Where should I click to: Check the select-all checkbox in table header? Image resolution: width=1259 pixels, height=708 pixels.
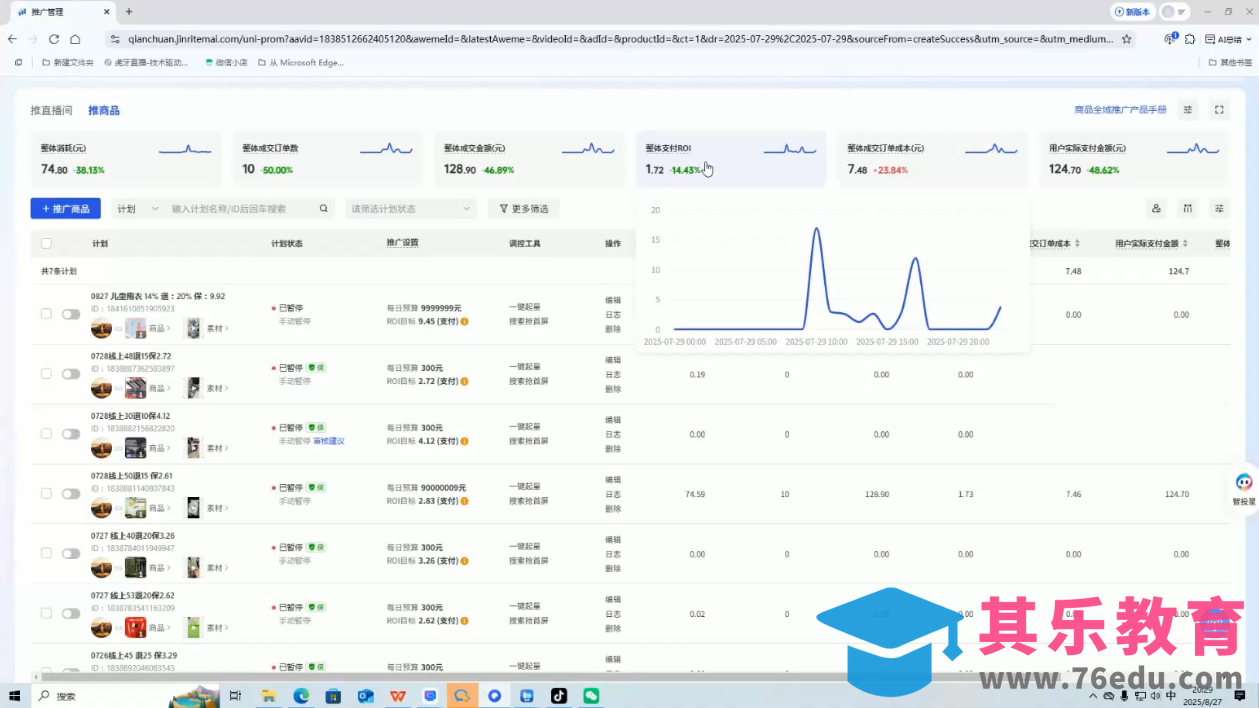click(x=46, y=244)
